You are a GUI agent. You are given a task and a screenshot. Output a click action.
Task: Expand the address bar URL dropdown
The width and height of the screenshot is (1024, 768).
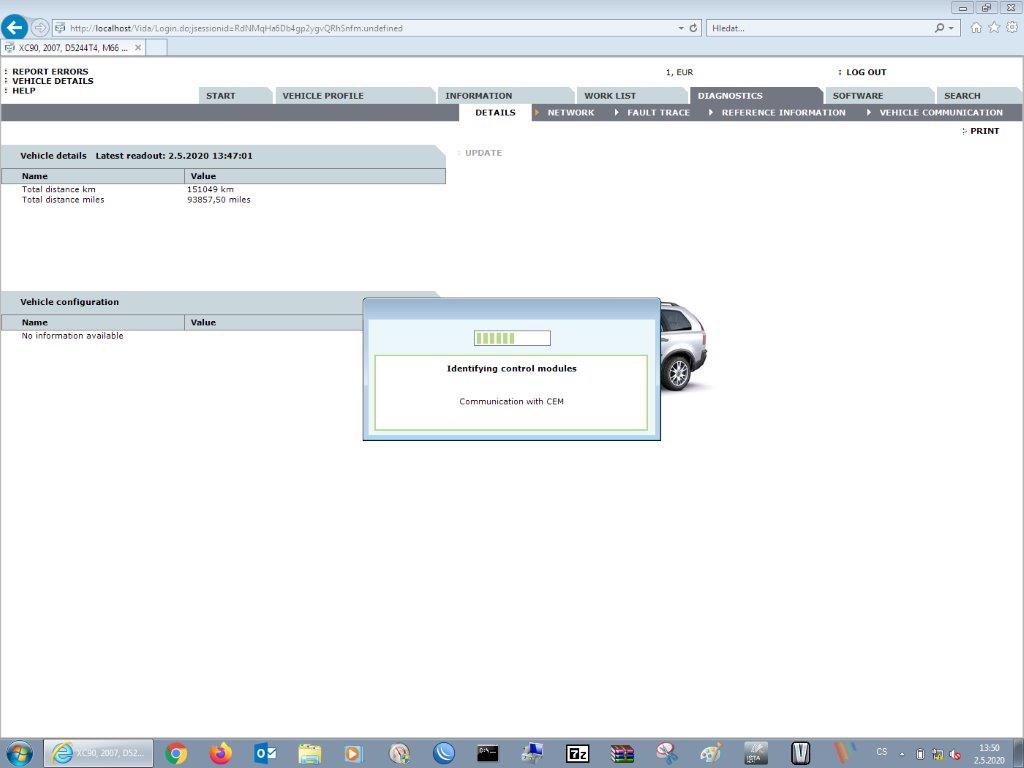tap(681, 28)
